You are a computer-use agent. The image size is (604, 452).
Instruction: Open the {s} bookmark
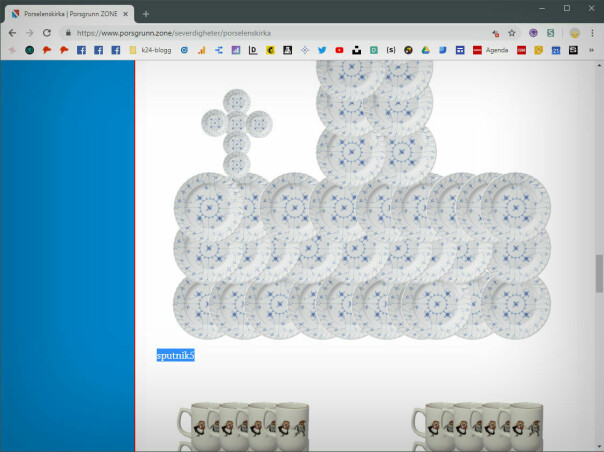pos(391,50)
